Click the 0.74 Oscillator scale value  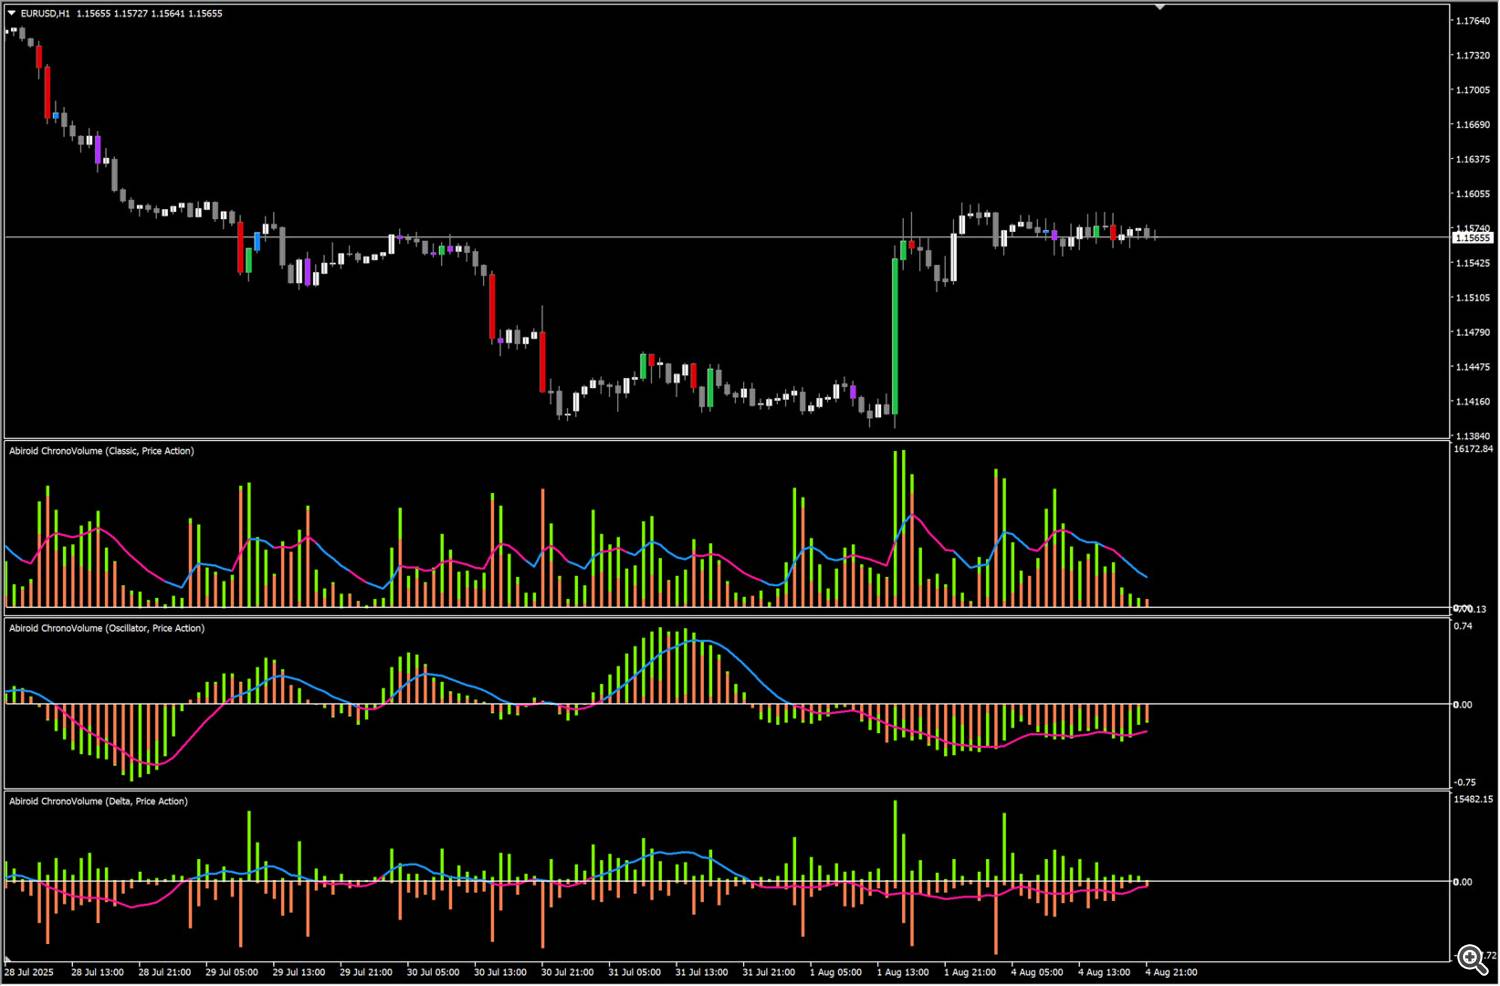tap(1463, 626)
